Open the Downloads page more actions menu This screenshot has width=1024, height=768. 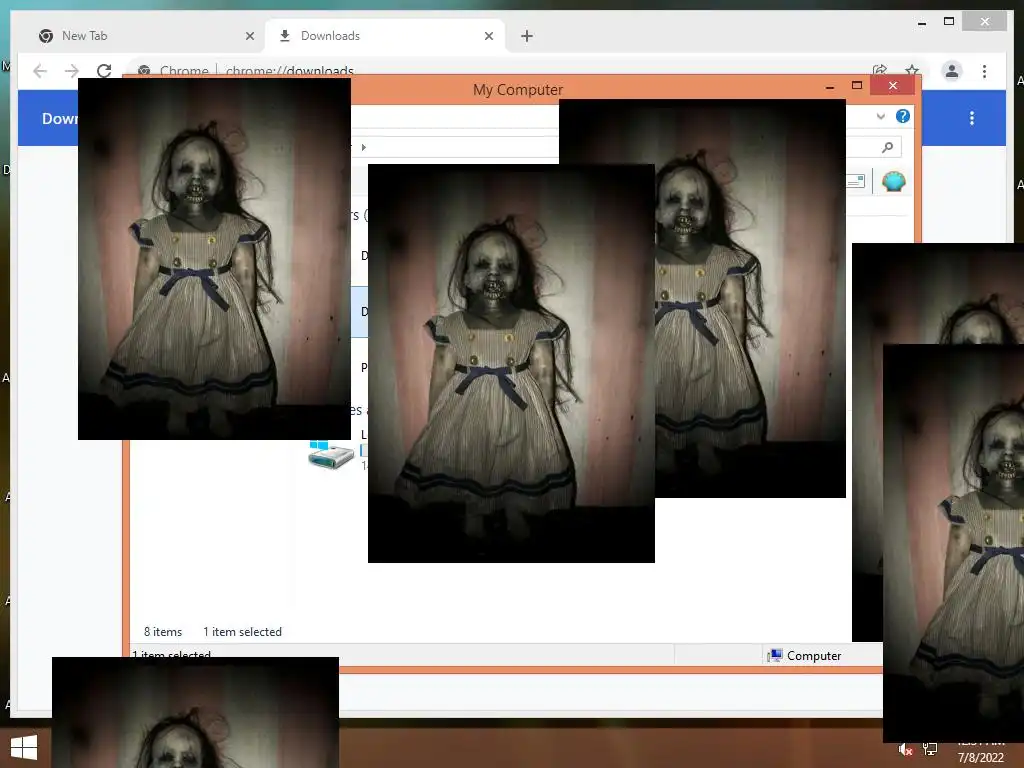pos(972,118)
